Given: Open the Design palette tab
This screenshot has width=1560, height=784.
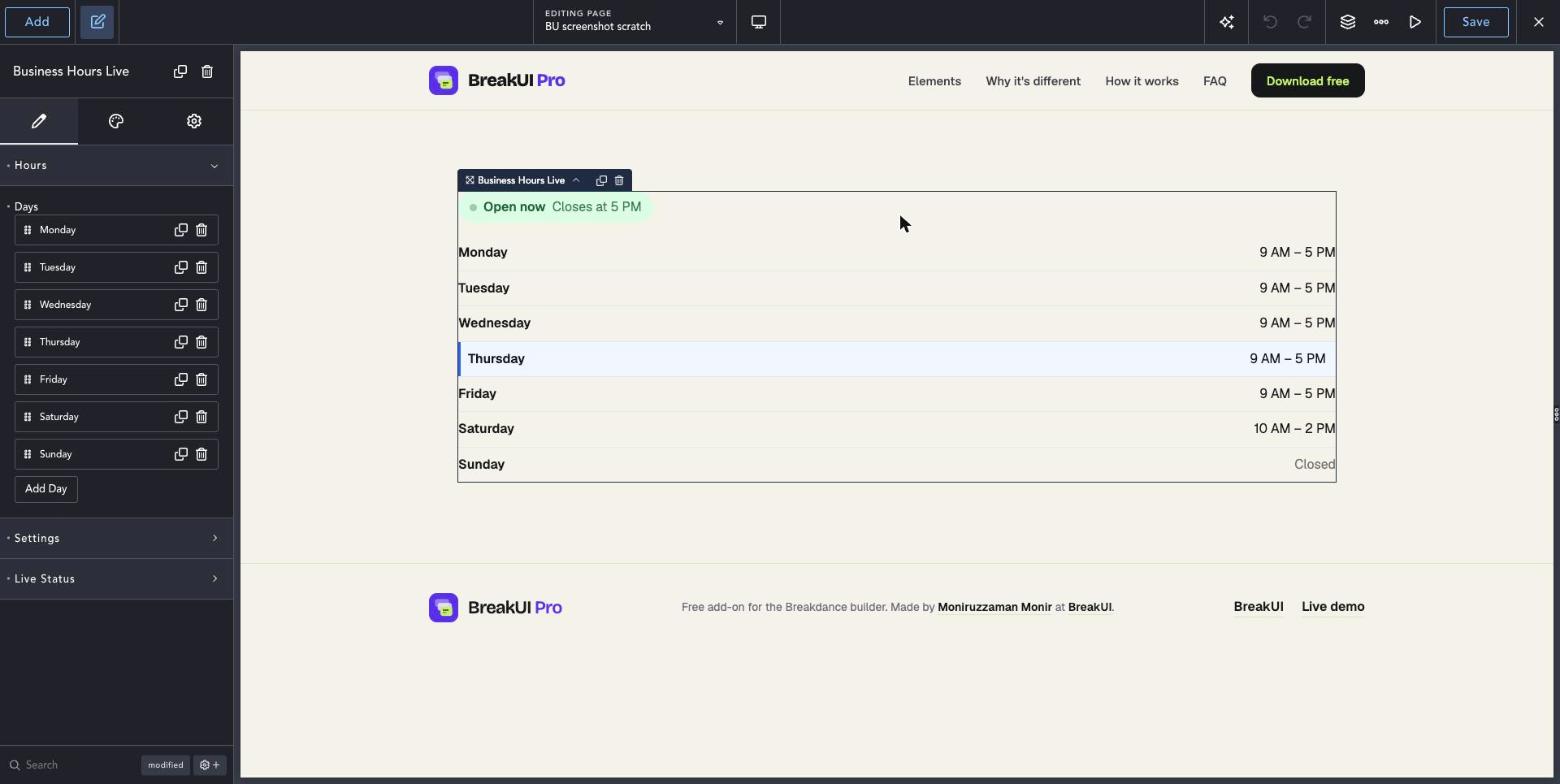Looking at the screenshot, I should (116, 121).
